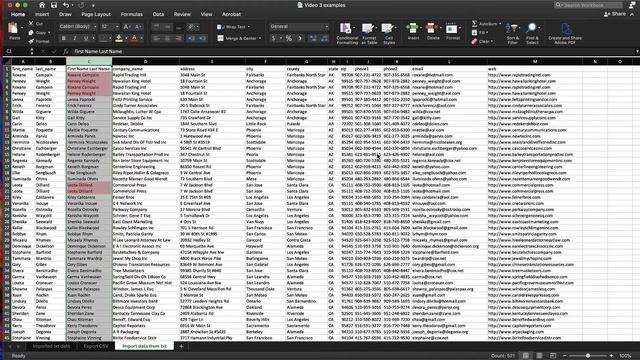Open Format as Table
Image resolution: width=640 pixels, height=360 pixels.
(x=369, y=33)
